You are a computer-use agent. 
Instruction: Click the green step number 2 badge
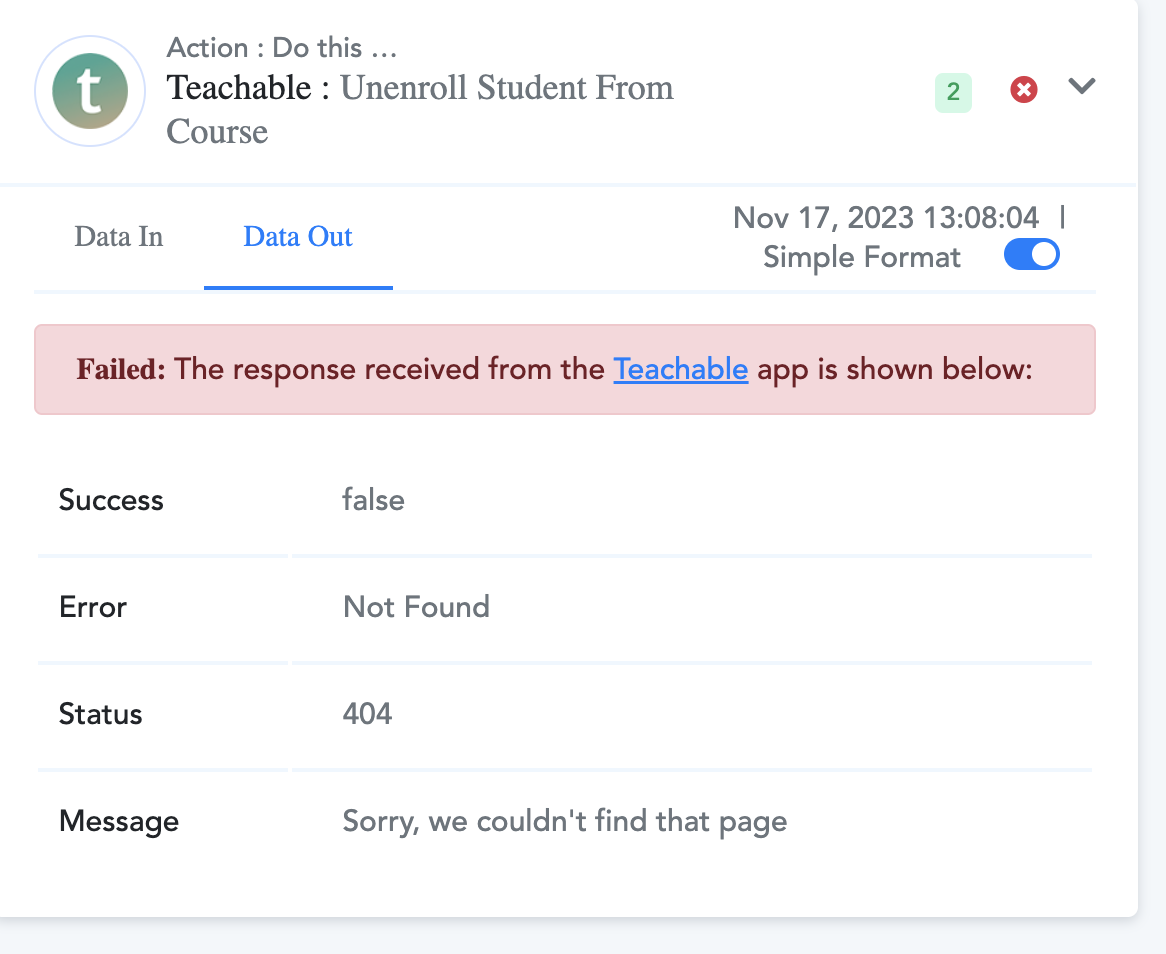coord(953,92)
